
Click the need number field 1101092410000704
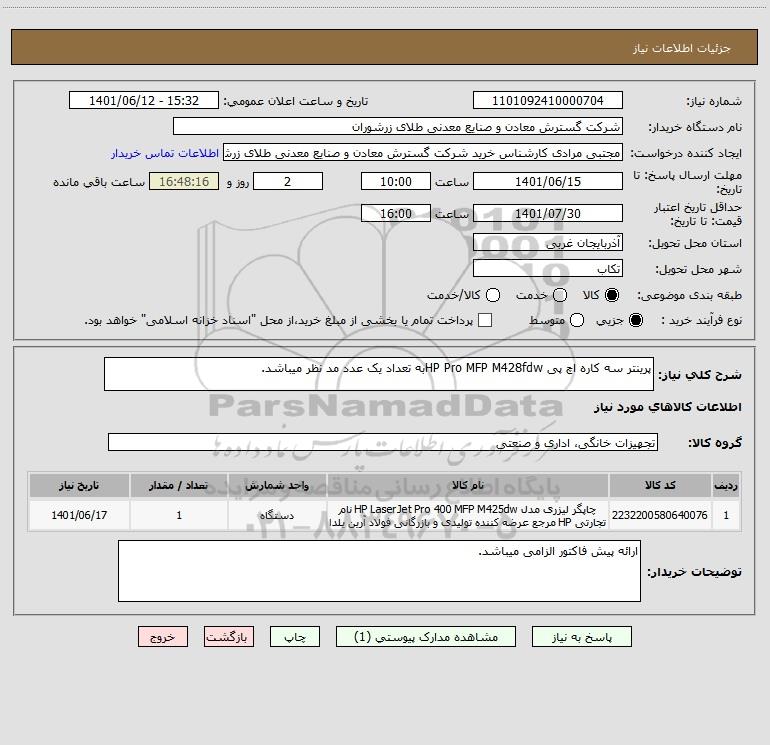548,101
